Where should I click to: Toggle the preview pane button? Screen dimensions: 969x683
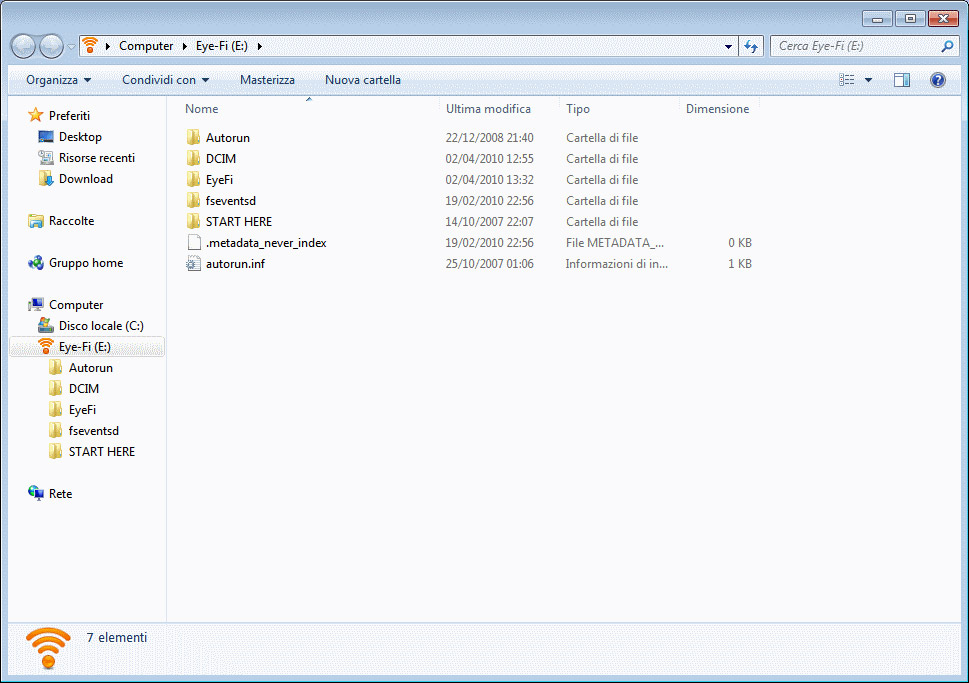click(902, 80)
